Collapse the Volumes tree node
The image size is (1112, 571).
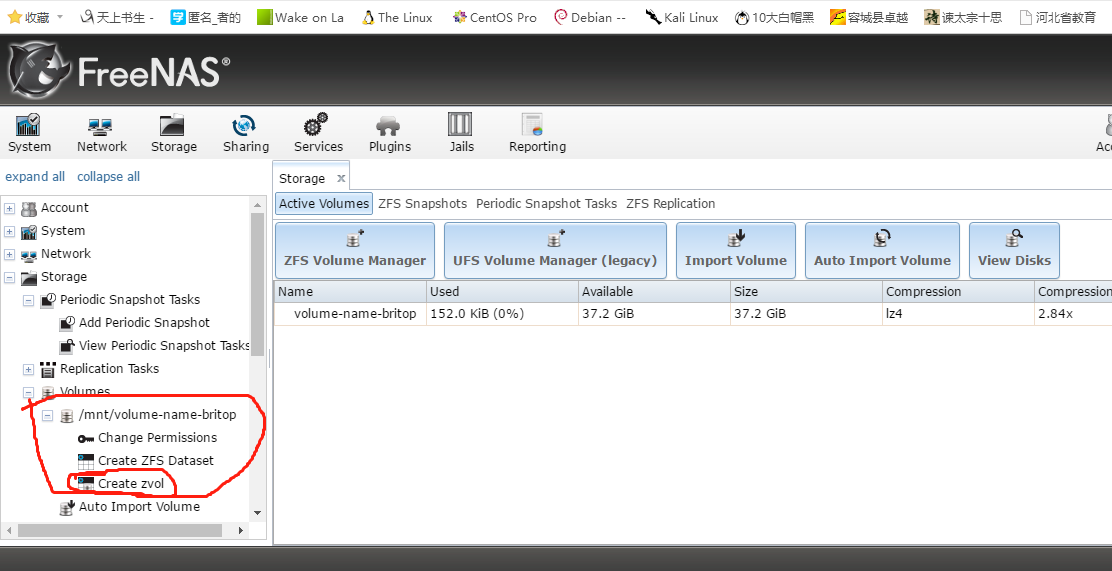pos(28,392)
